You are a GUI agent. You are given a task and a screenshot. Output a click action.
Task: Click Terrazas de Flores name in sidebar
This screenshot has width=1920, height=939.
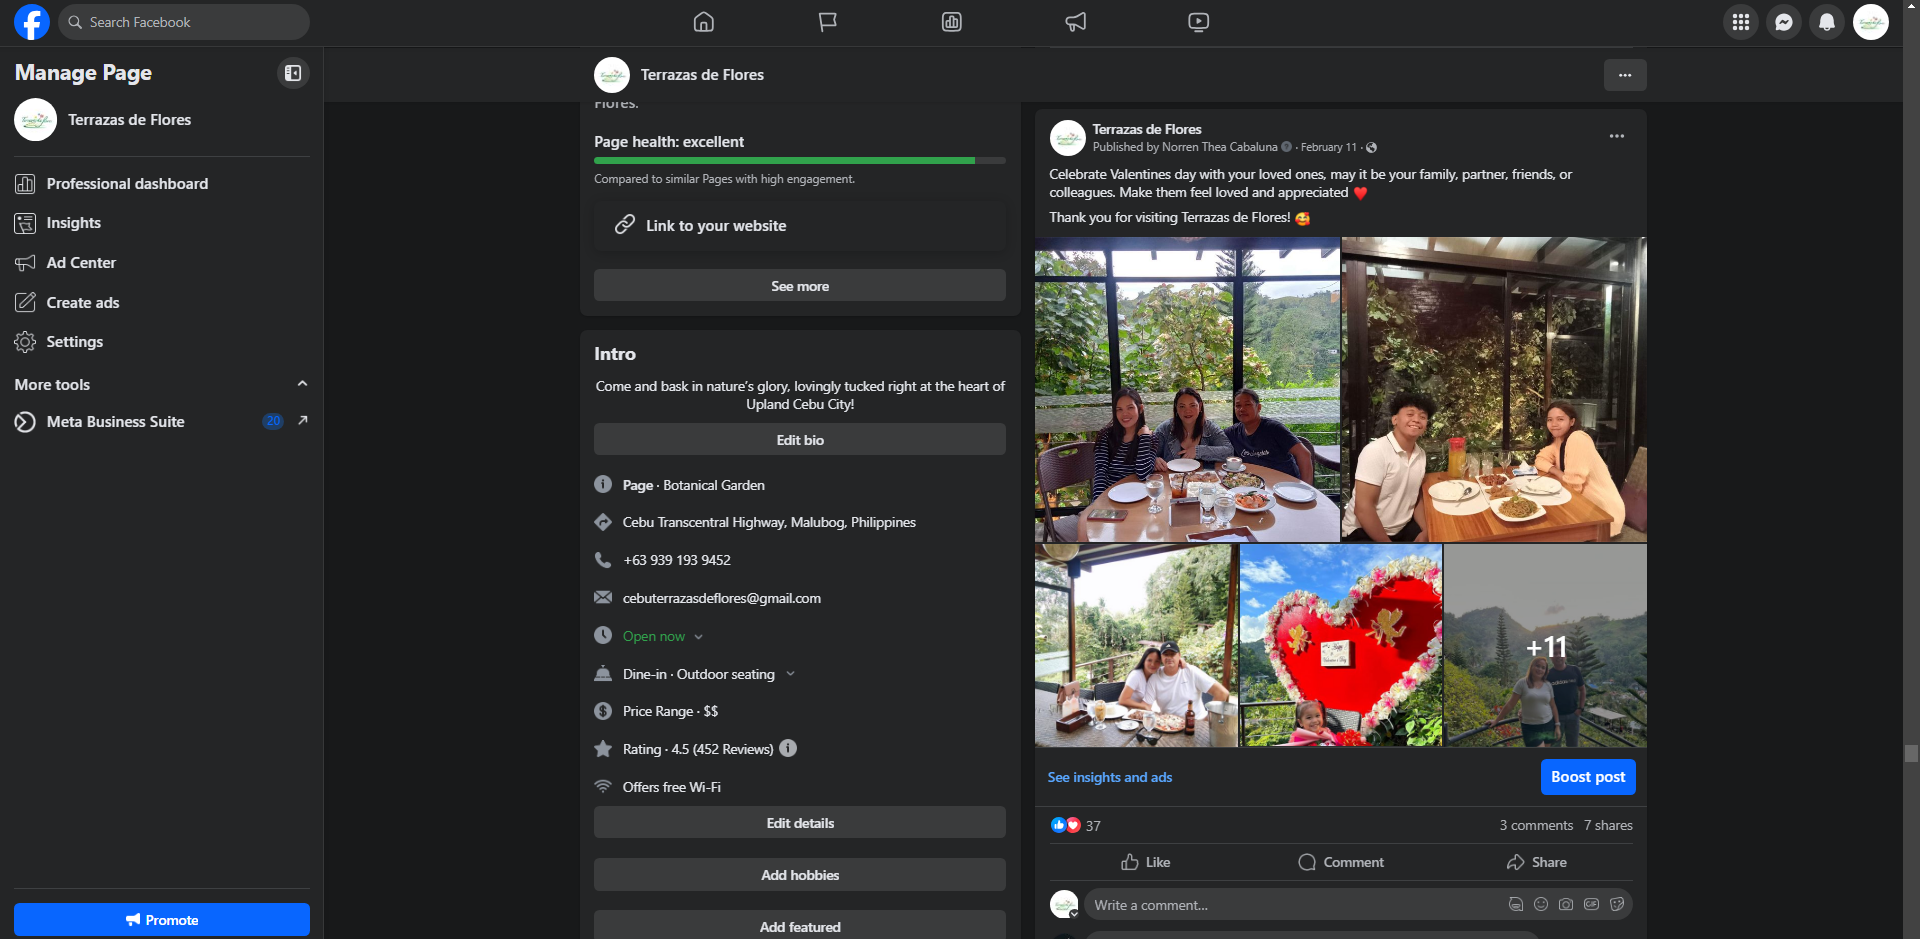click(130, 120)
